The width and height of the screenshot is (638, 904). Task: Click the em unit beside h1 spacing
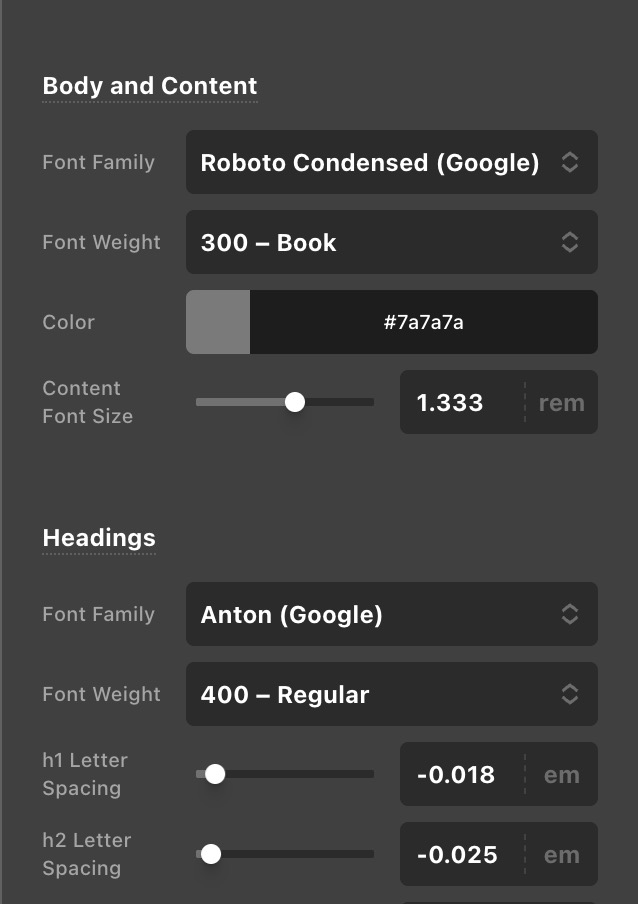(561, 774)
